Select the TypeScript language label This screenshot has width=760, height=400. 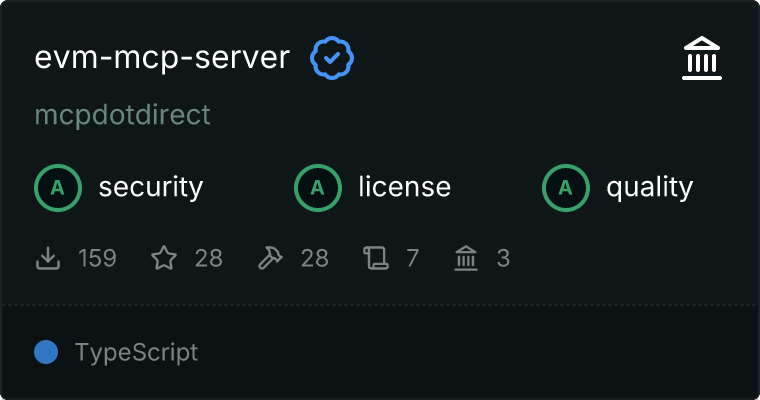(x=136, y=352)
